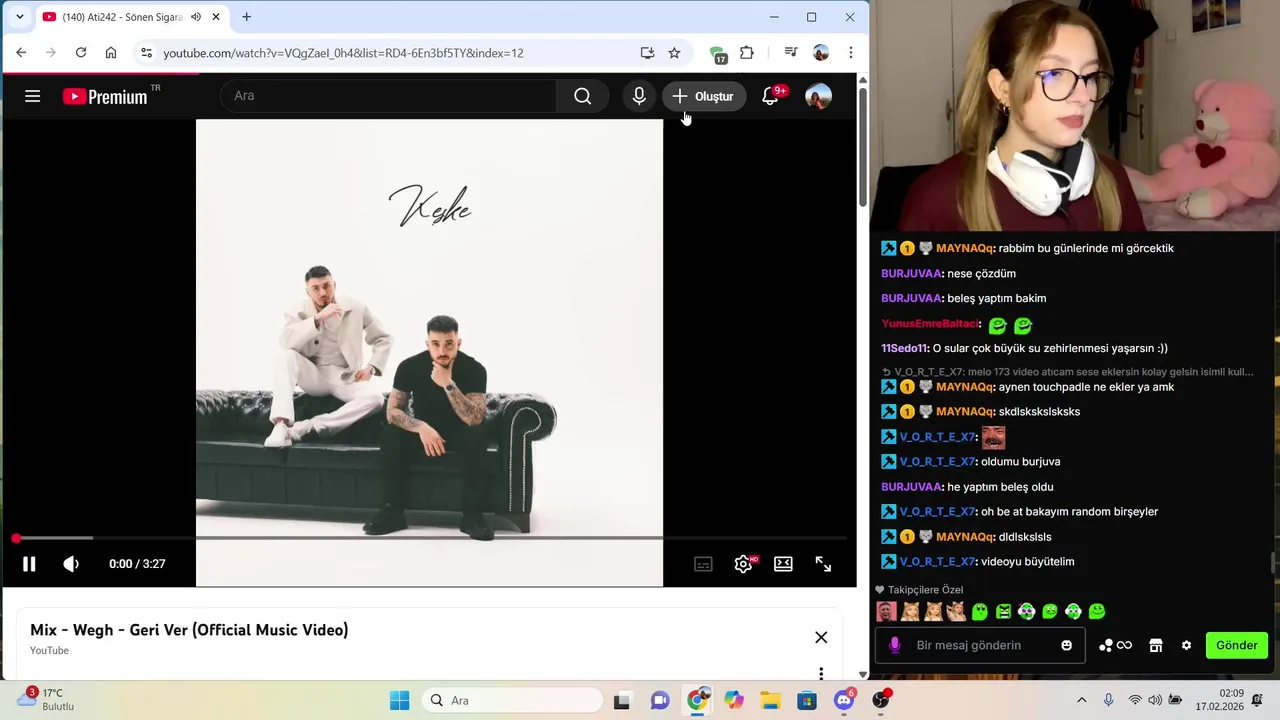Open Chrome three-dot menu
This screenshot has height=720, width=1280.
pyautogui.click(x=851, y=53)
